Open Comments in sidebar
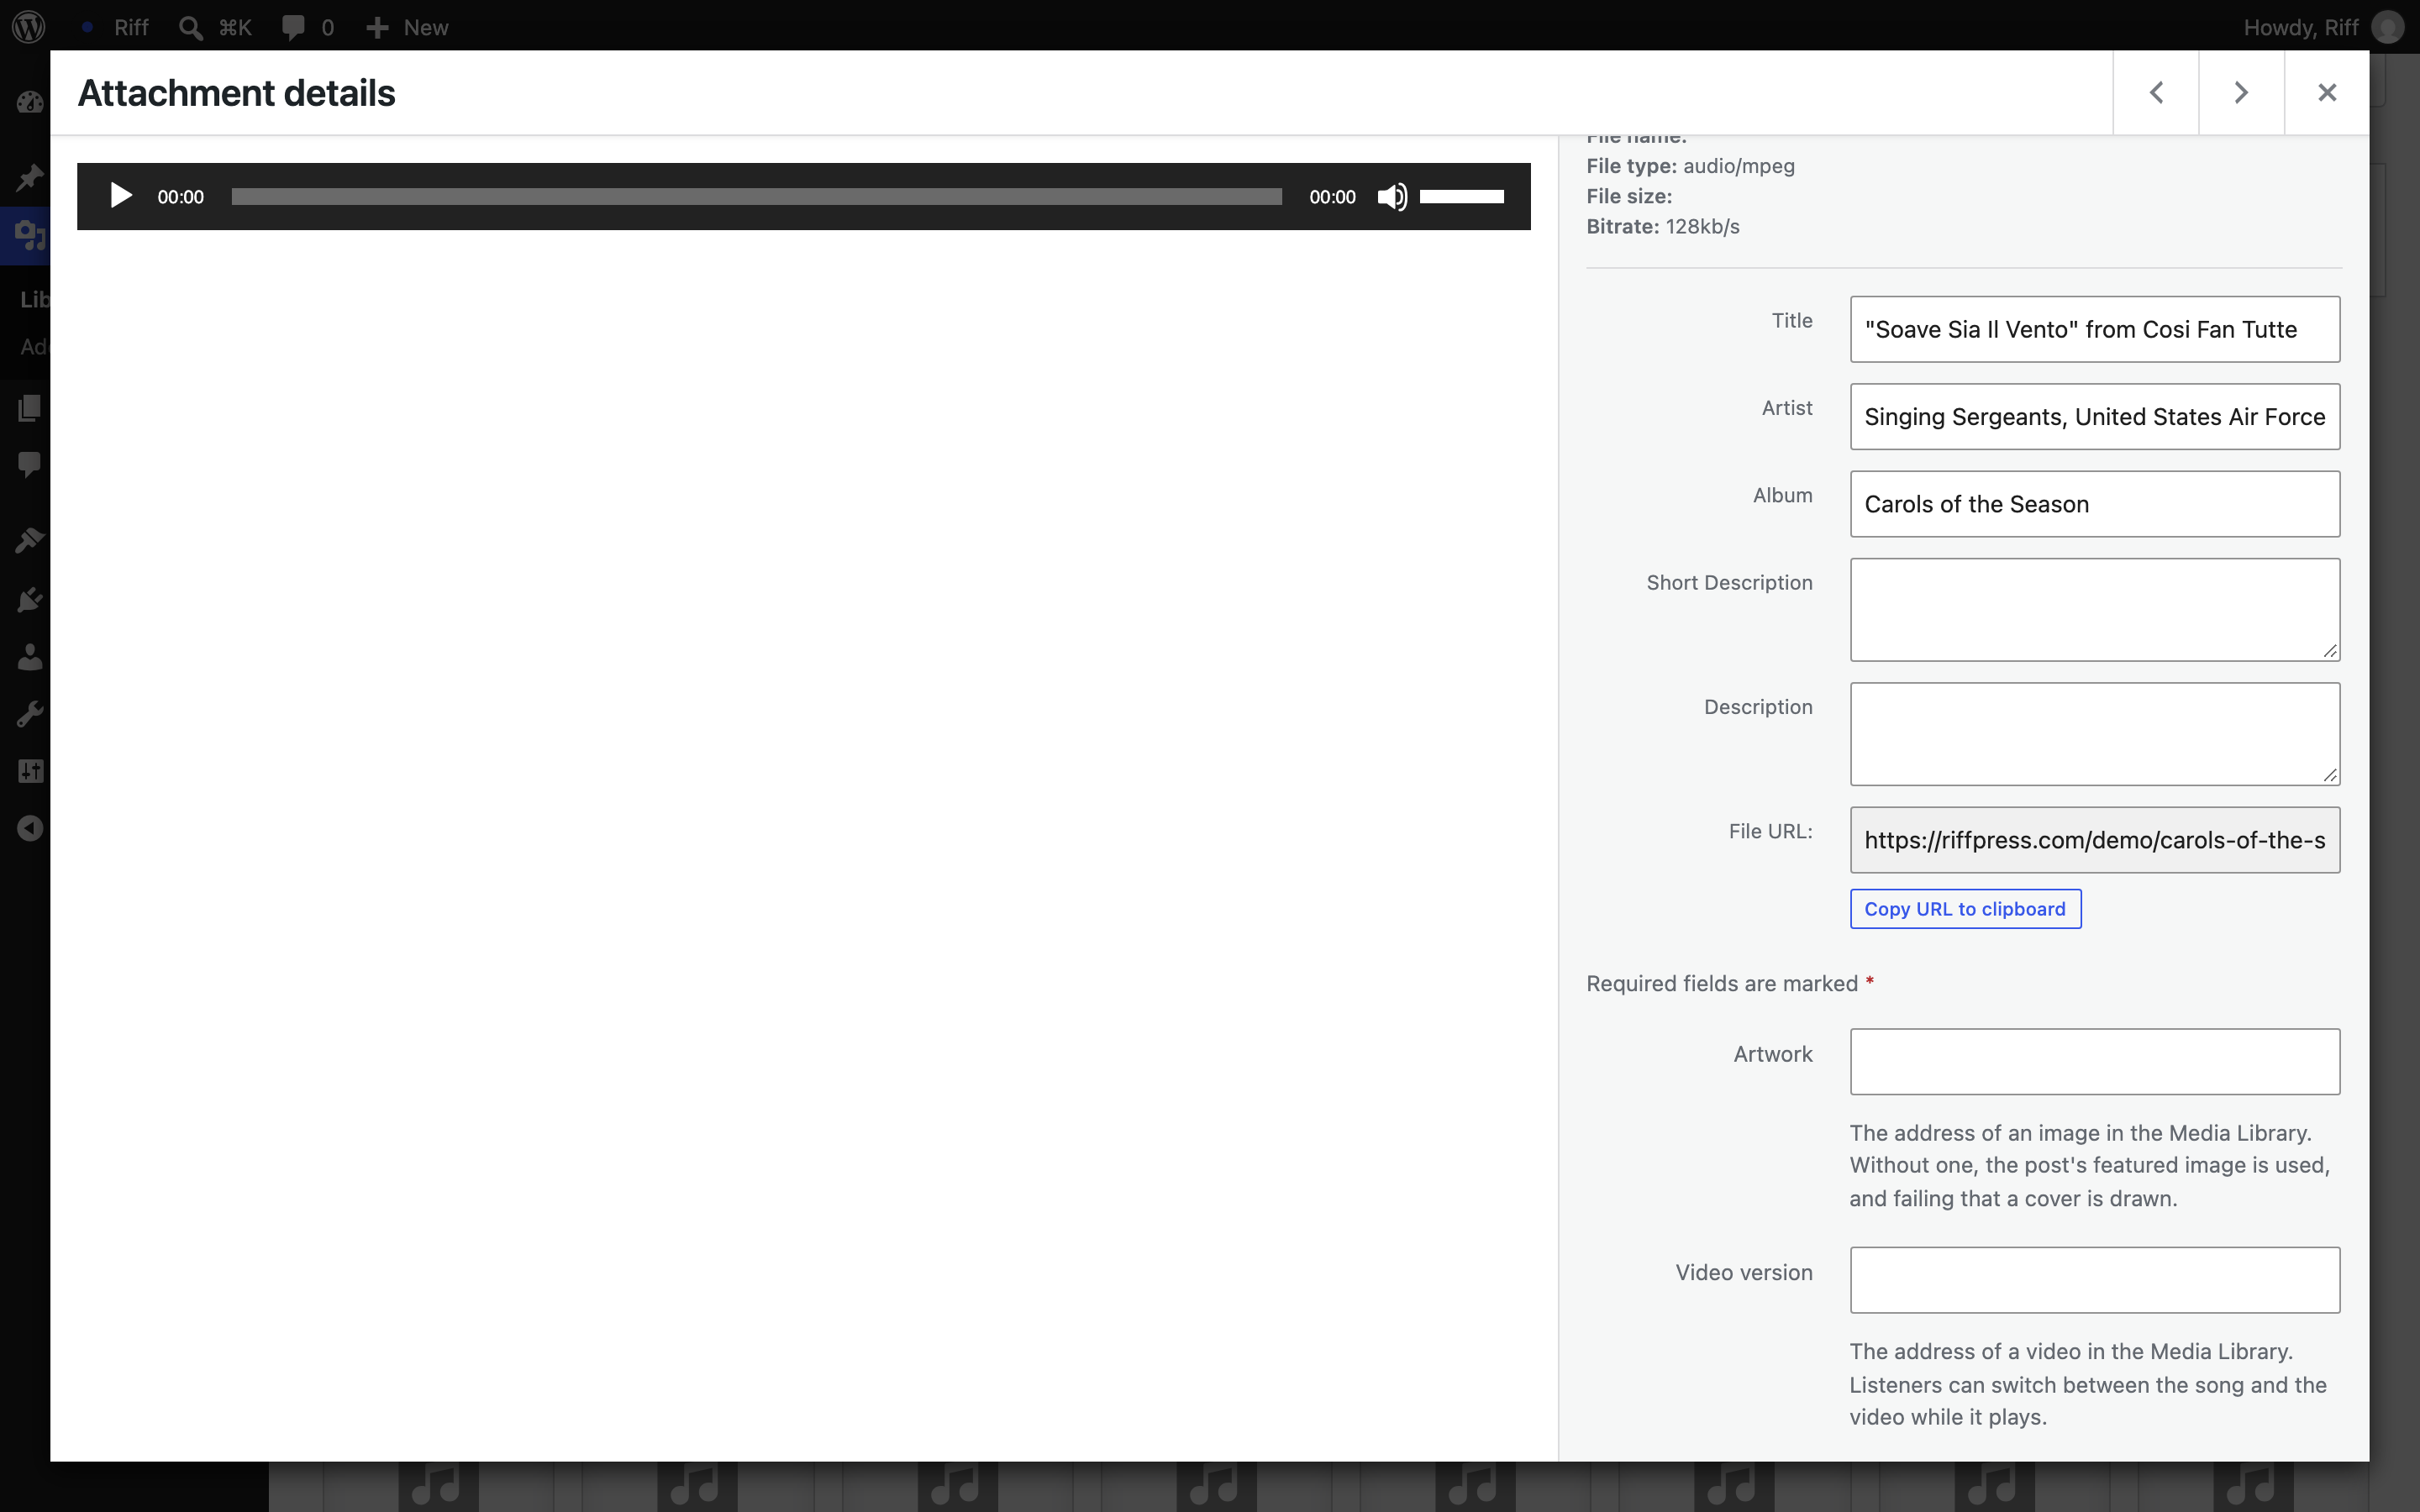Screen dimensions: 2420x1512 pos(29,465)
